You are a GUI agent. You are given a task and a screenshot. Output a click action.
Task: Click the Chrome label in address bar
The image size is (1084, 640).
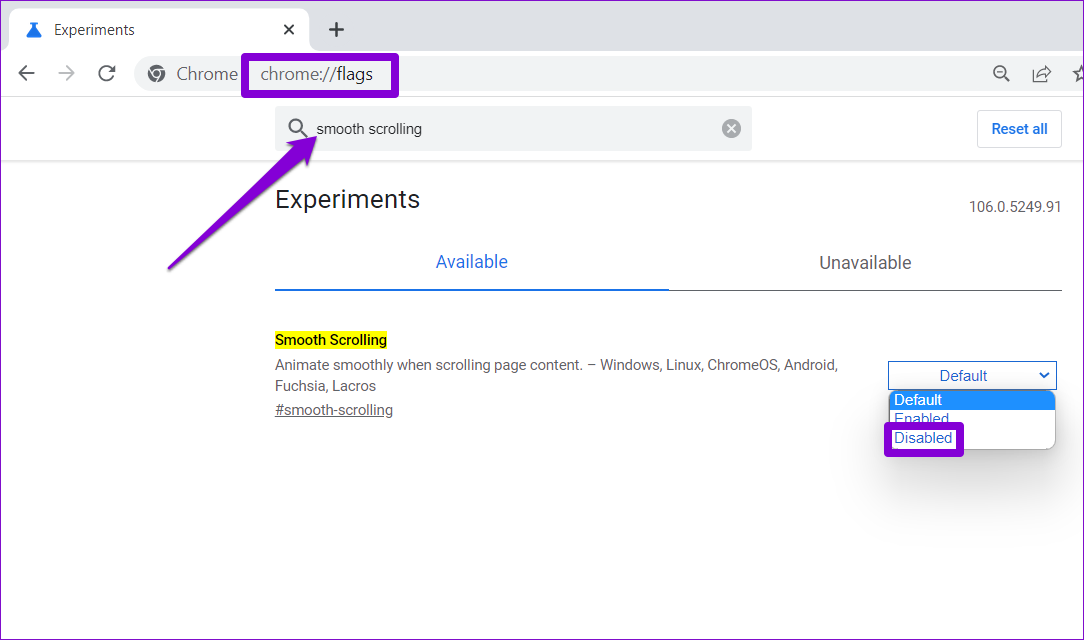tap(207, 73)
